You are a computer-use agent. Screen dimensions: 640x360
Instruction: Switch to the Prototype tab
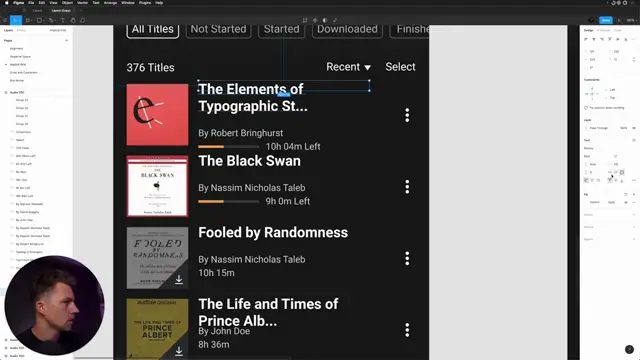[x=603, y=30]
